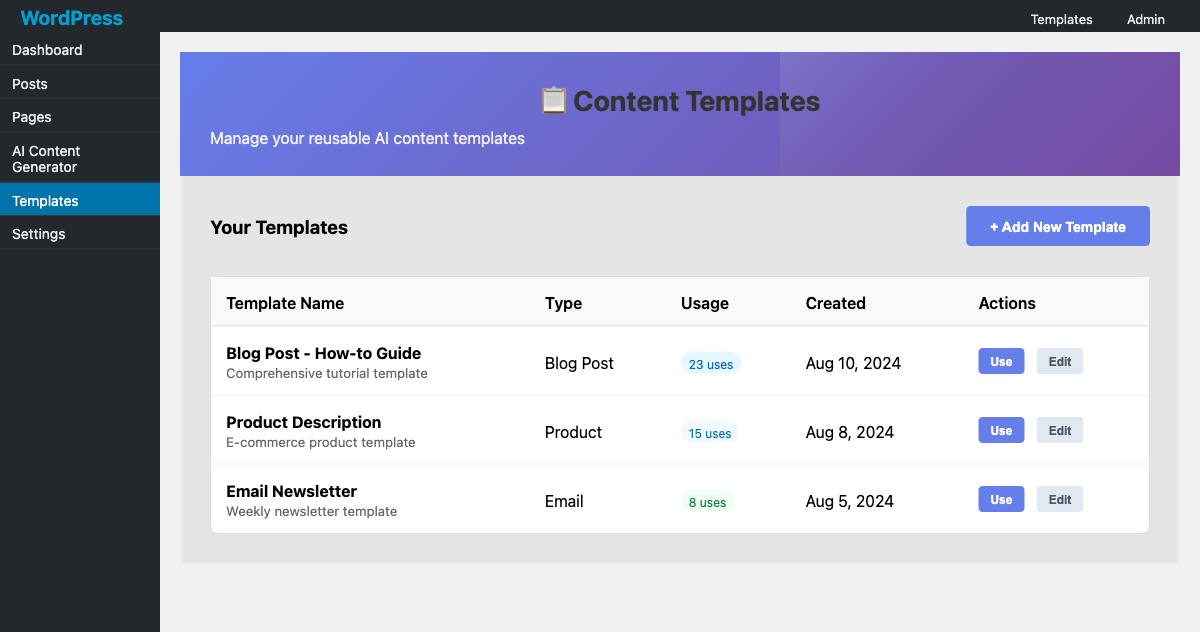Edit the Product Description template
1200x632 pixels.
click(1059, 430)
